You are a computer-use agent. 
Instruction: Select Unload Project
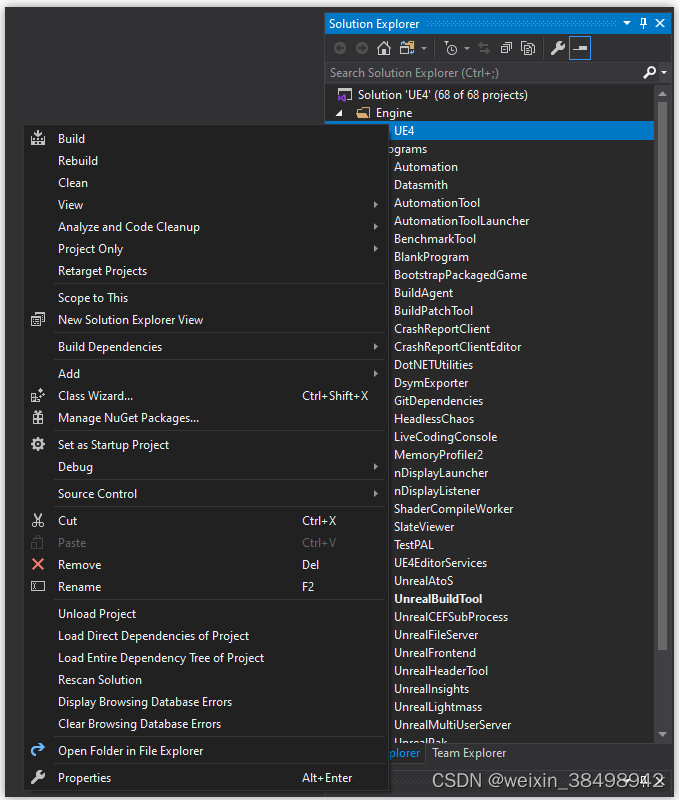tap(206, 614)
